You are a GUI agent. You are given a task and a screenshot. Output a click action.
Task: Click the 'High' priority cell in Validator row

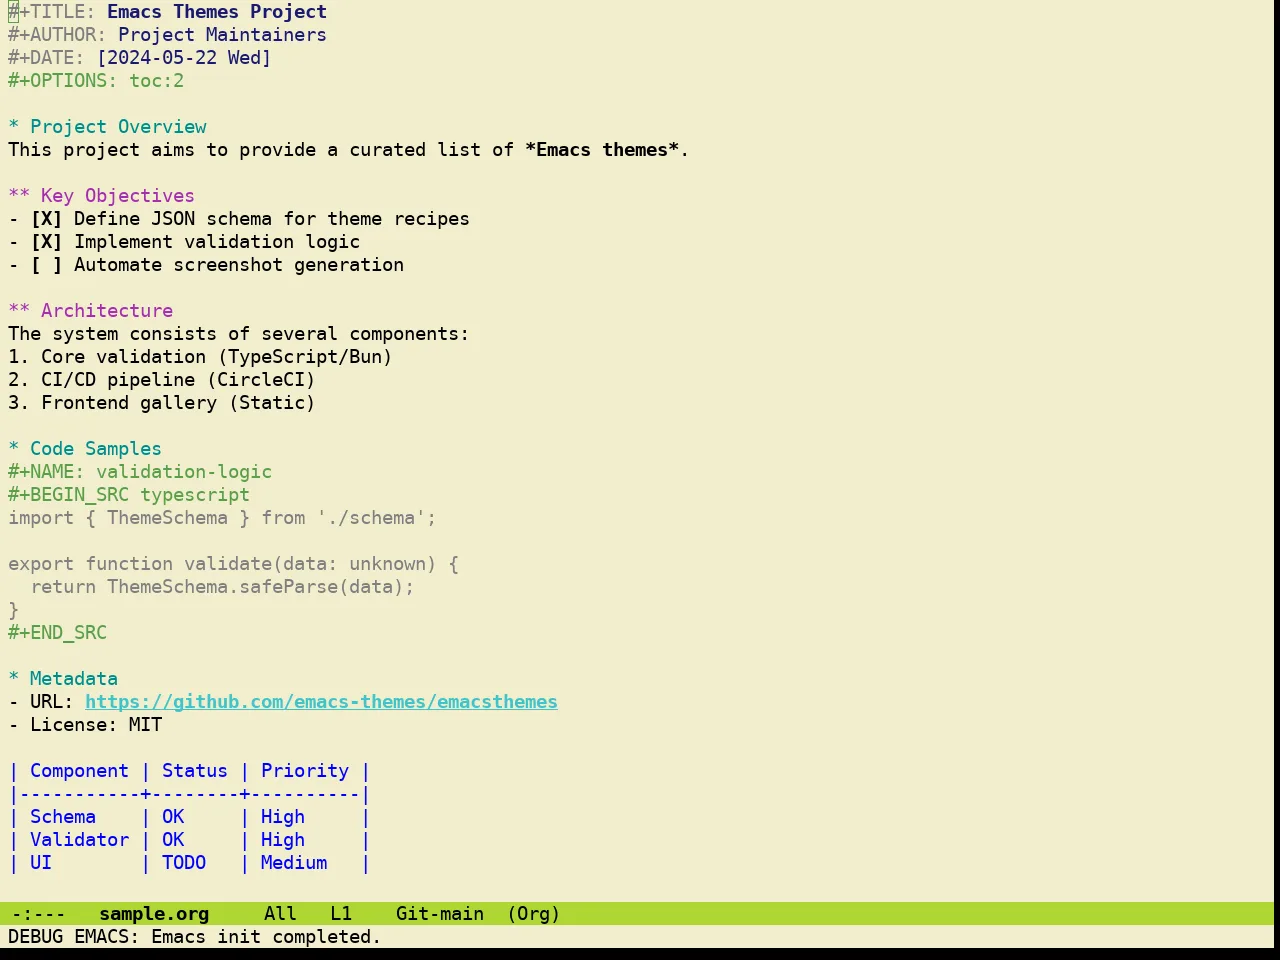(x=283, y=840)
